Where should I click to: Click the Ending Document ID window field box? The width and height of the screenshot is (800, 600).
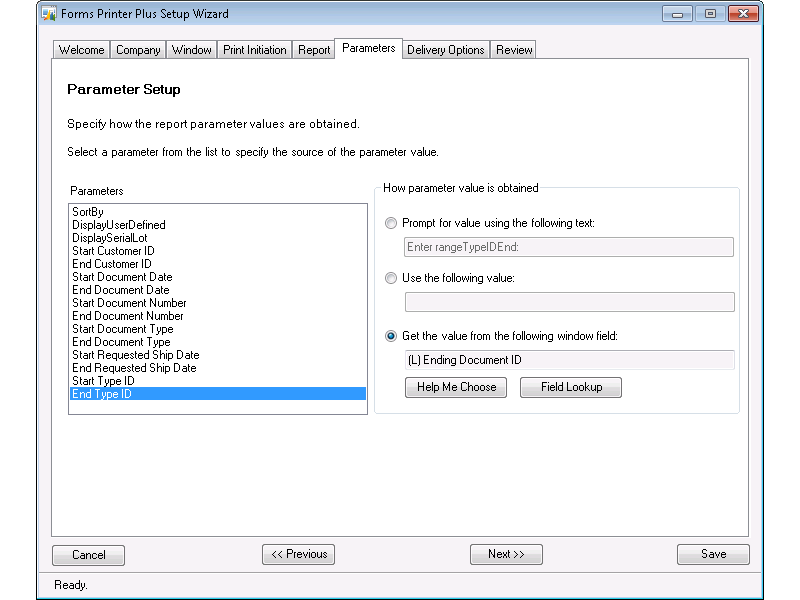pyautogui.click(x=568, y=360)
